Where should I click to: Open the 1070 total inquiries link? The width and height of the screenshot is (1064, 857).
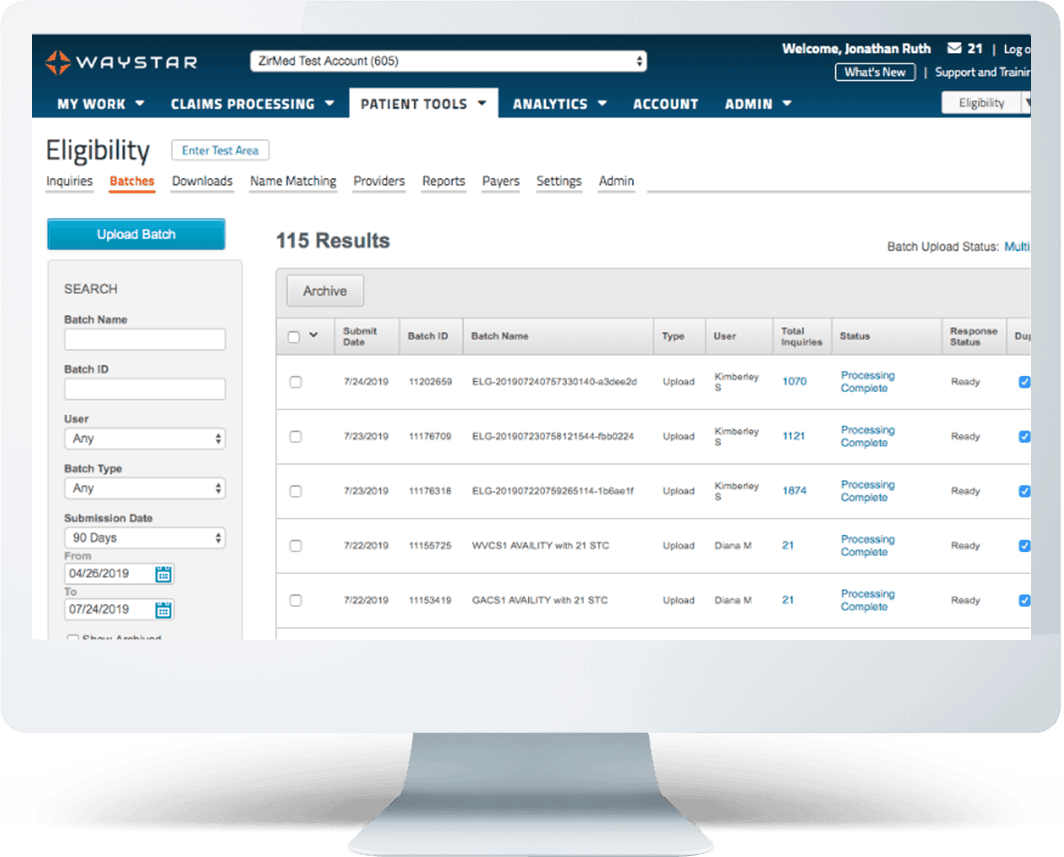794,382
